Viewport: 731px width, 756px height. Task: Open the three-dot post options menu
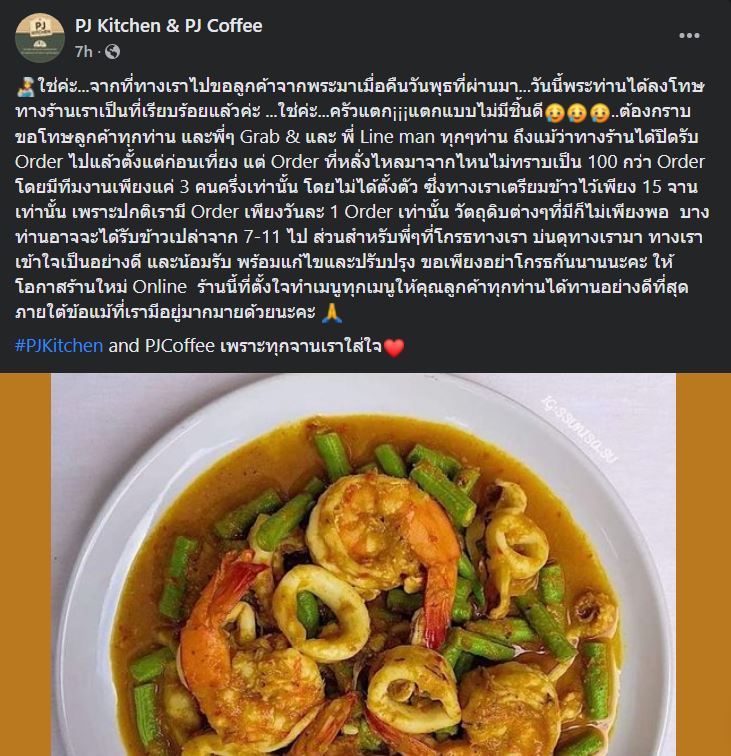[689, 35]
